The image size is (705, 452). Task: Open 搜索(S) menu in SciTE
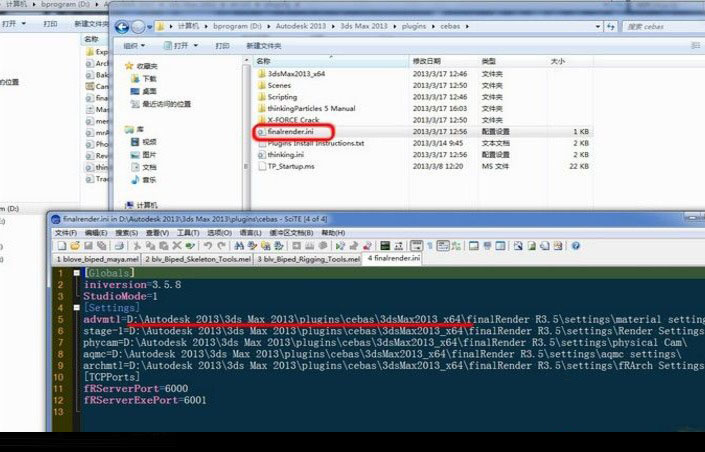point(126,233)
